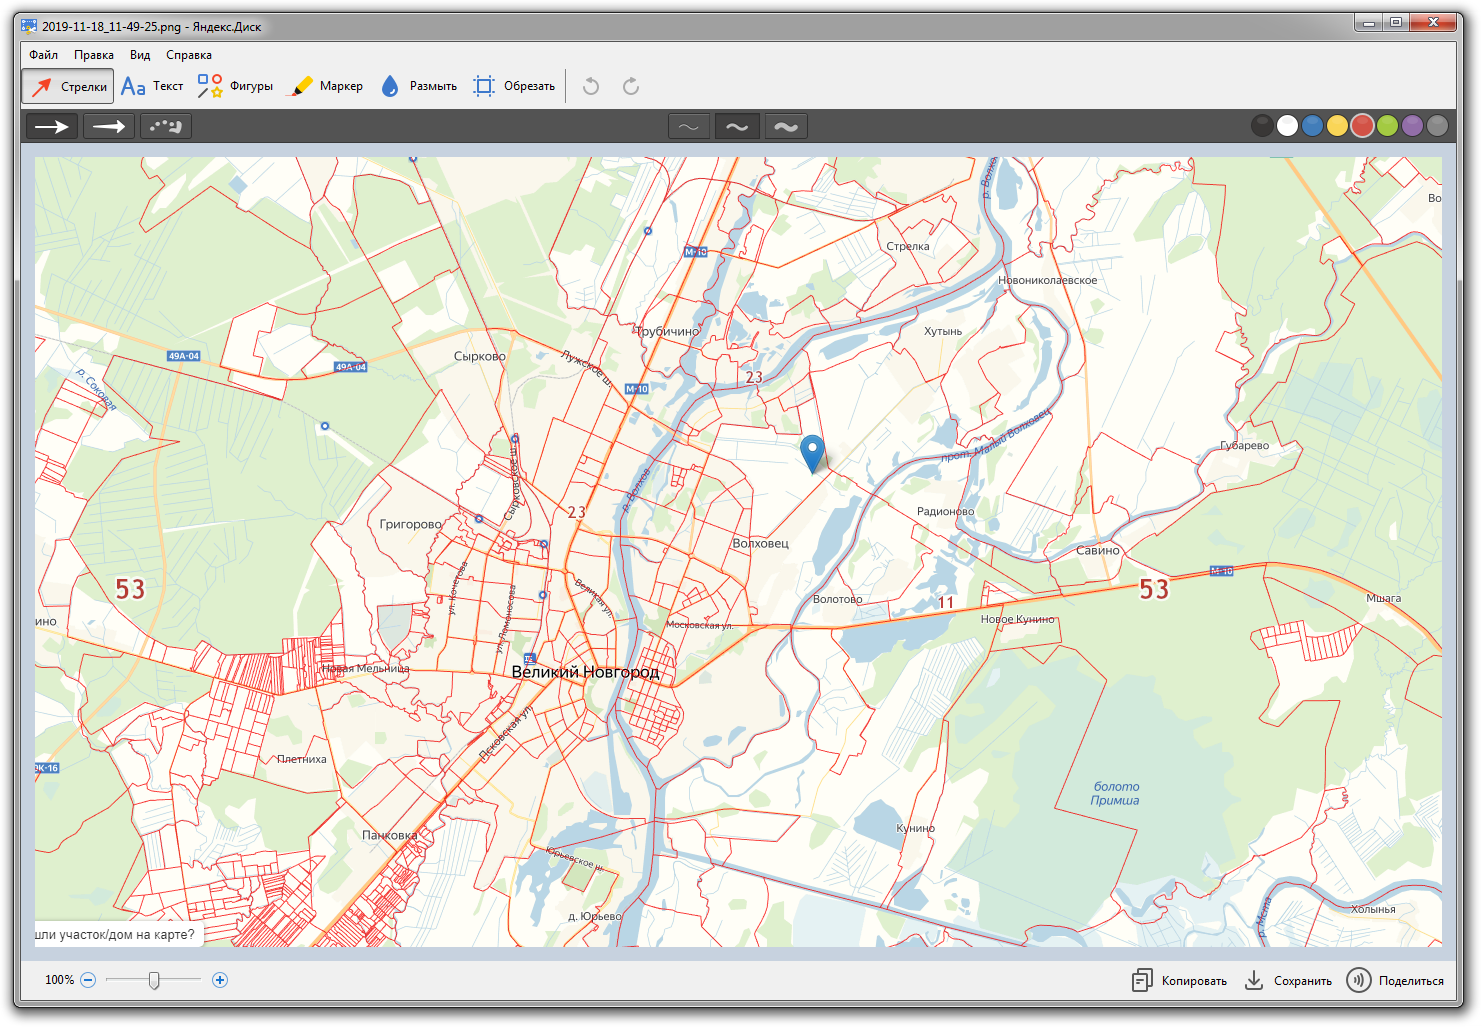Click the Плетниха label on map
Image resolution: width=1482 pixels, height=1027 pixels.
(302, 759)
